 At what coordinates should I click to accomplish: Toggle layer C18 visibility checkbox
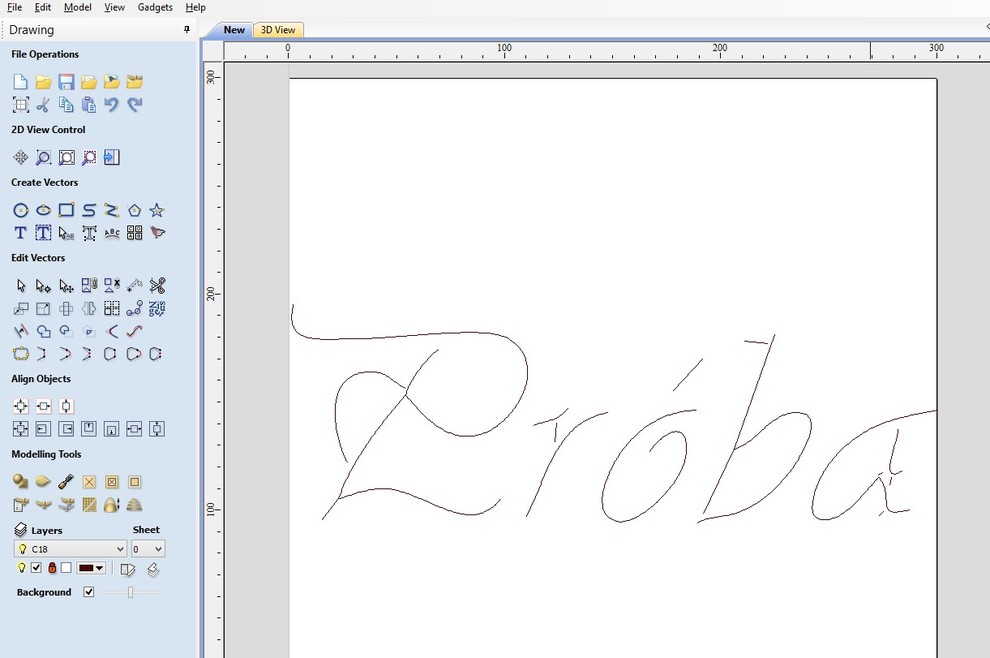(37, 568)
